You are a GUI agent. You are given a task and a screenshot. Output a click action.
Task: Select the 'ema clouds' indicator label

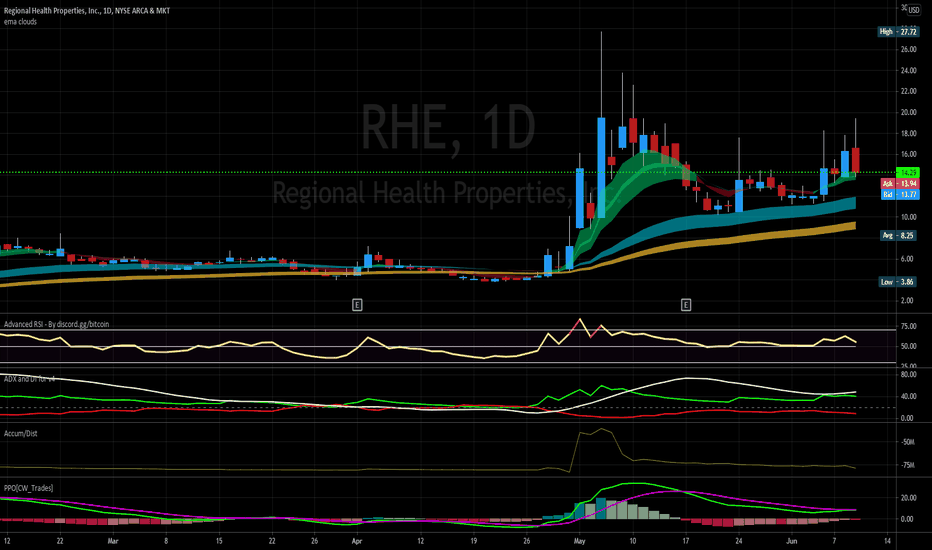[x=20, y=21]
